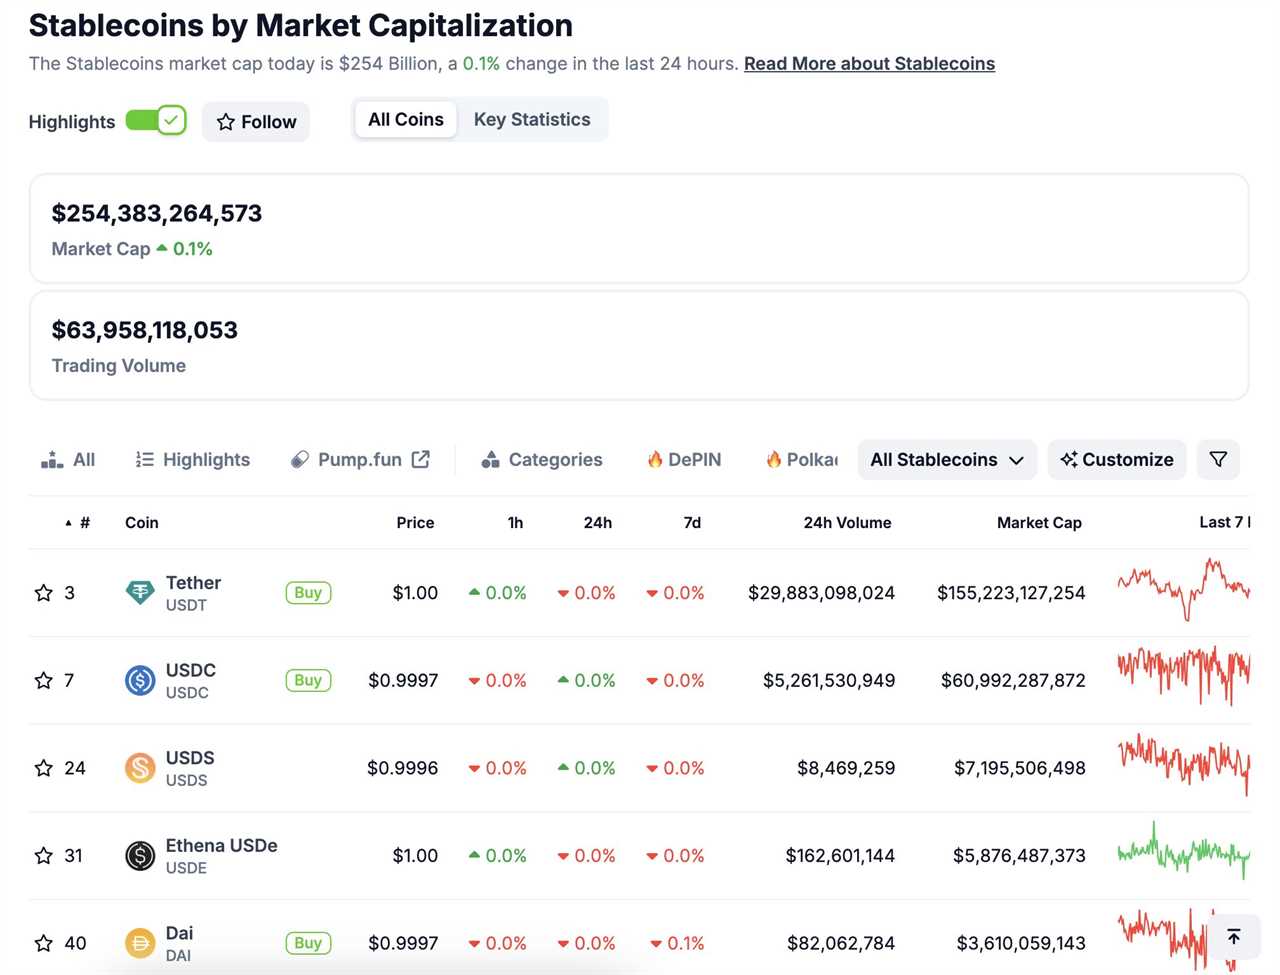This screenshot has width=1280, height=975.
Task: Click Dai market cap $3,610,059,143
Action: coord(1021,943)
